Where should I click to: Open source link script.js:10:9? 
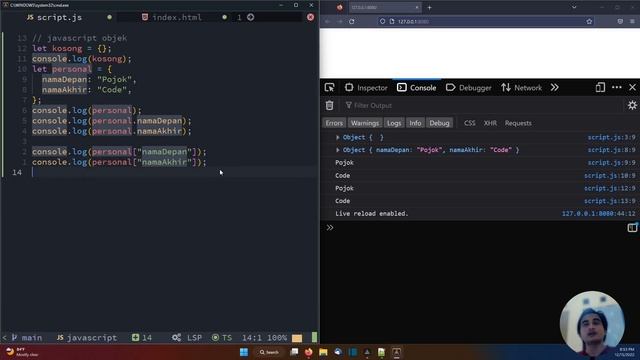click(x=610, y=176)
